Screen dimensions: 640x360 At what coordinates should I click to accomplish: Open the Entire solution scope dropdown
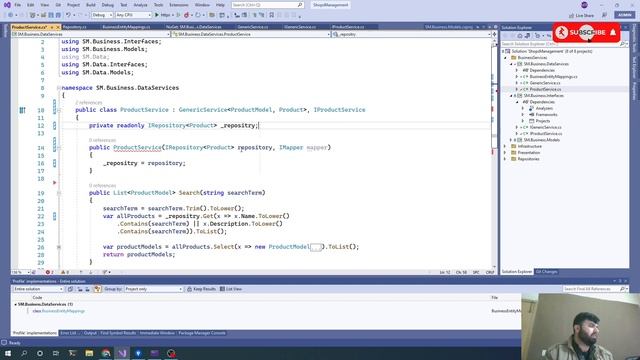click(x=38, y=289)
